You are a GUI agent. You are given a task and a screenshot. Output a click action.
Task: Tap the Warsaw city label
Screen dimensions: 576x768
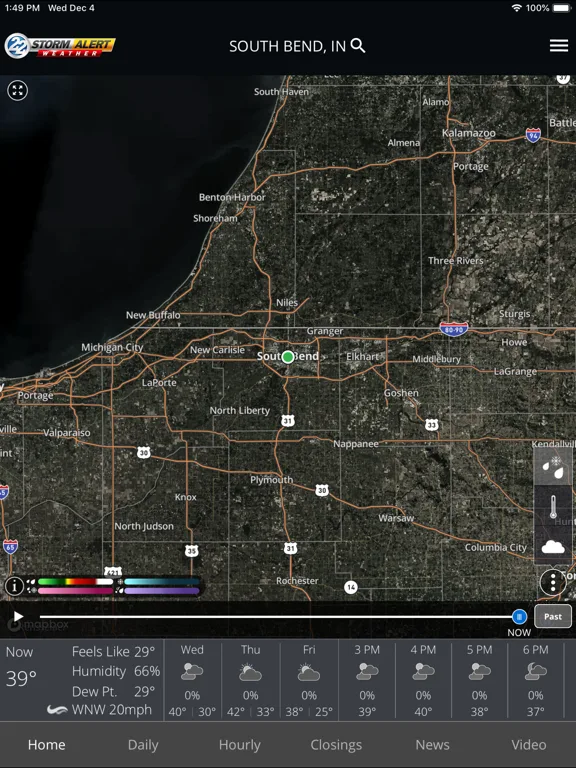[396, 518]
